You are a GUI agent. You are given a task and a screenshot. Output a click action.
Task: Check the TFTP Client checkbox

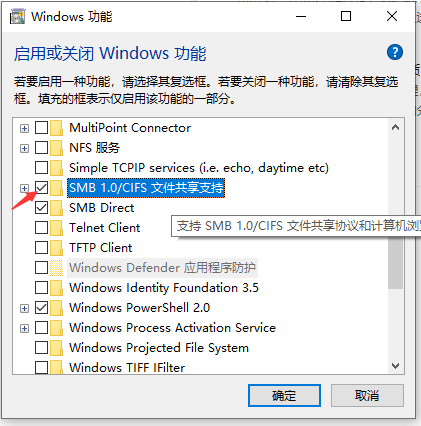[41, 248]
